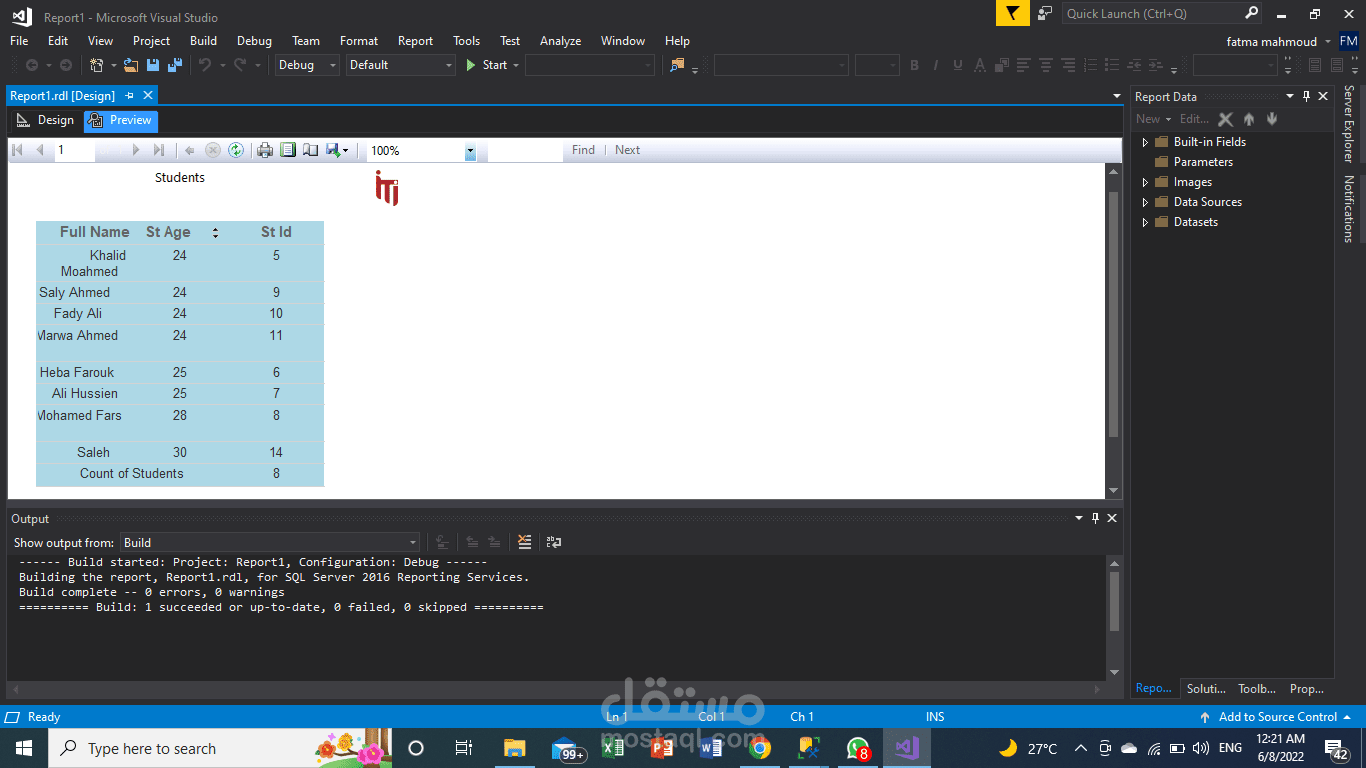Switch to Solution Explorer bottom tab

1206,689
